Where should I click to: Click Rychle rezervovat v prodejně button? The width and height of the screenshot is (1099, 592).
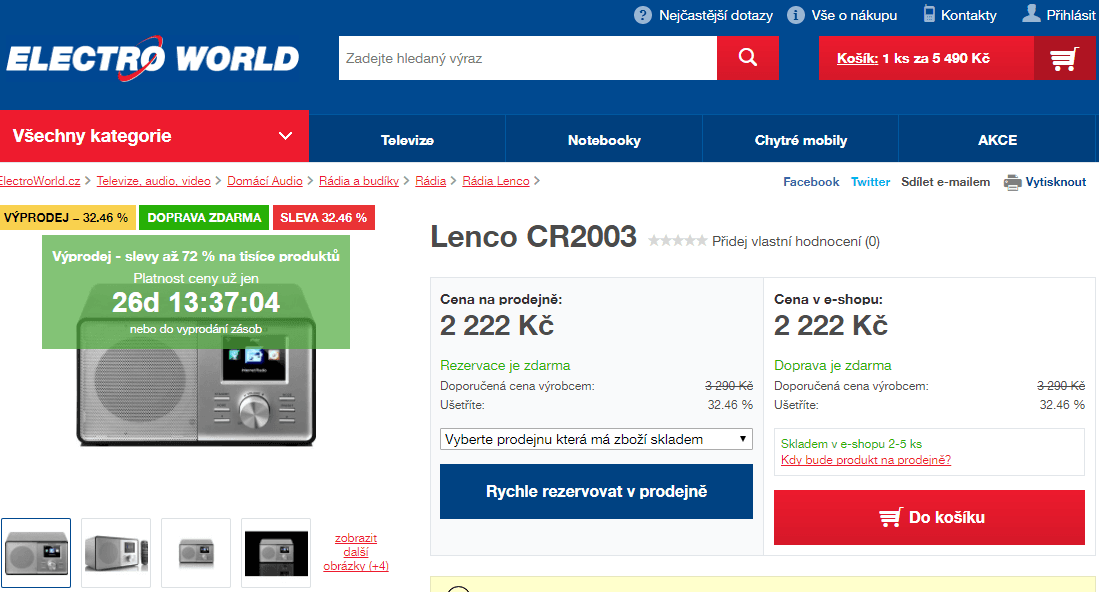coord(596,492)
